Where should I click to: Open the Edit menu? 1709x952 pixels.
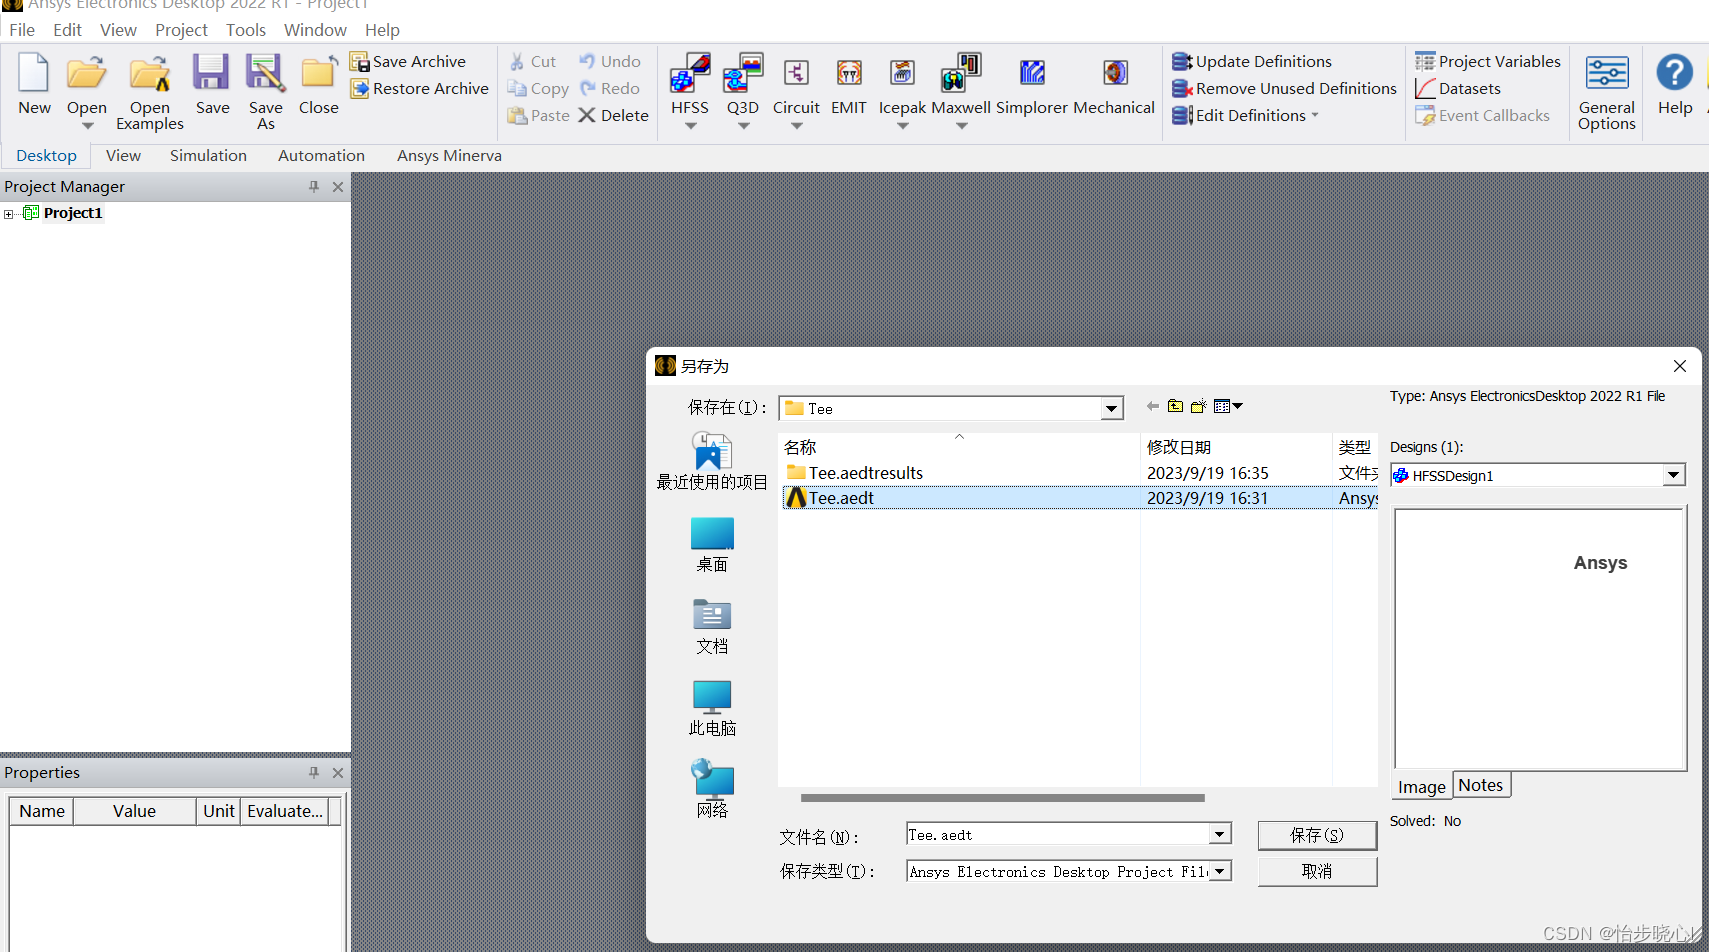pos(67,30)
